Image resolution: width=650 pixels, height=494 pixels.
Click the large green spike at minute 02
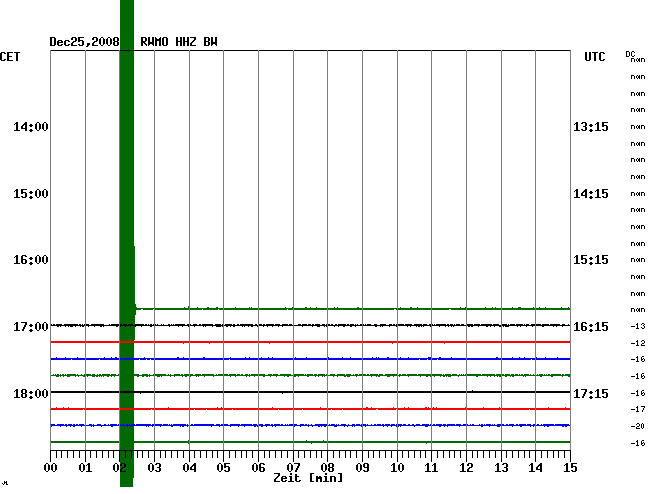(127, 243)
